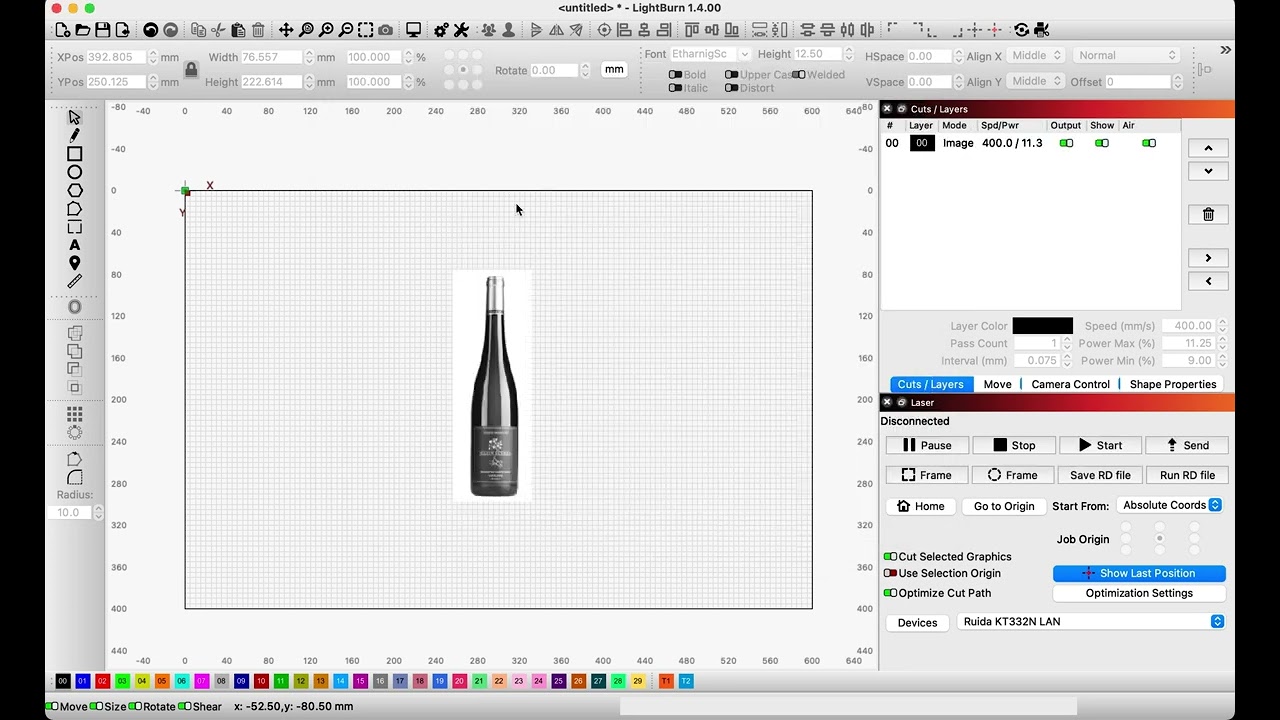The height and width of the screenshot is (720, 1280).
Task: Click the Stop button
Action: (1013, 445)
